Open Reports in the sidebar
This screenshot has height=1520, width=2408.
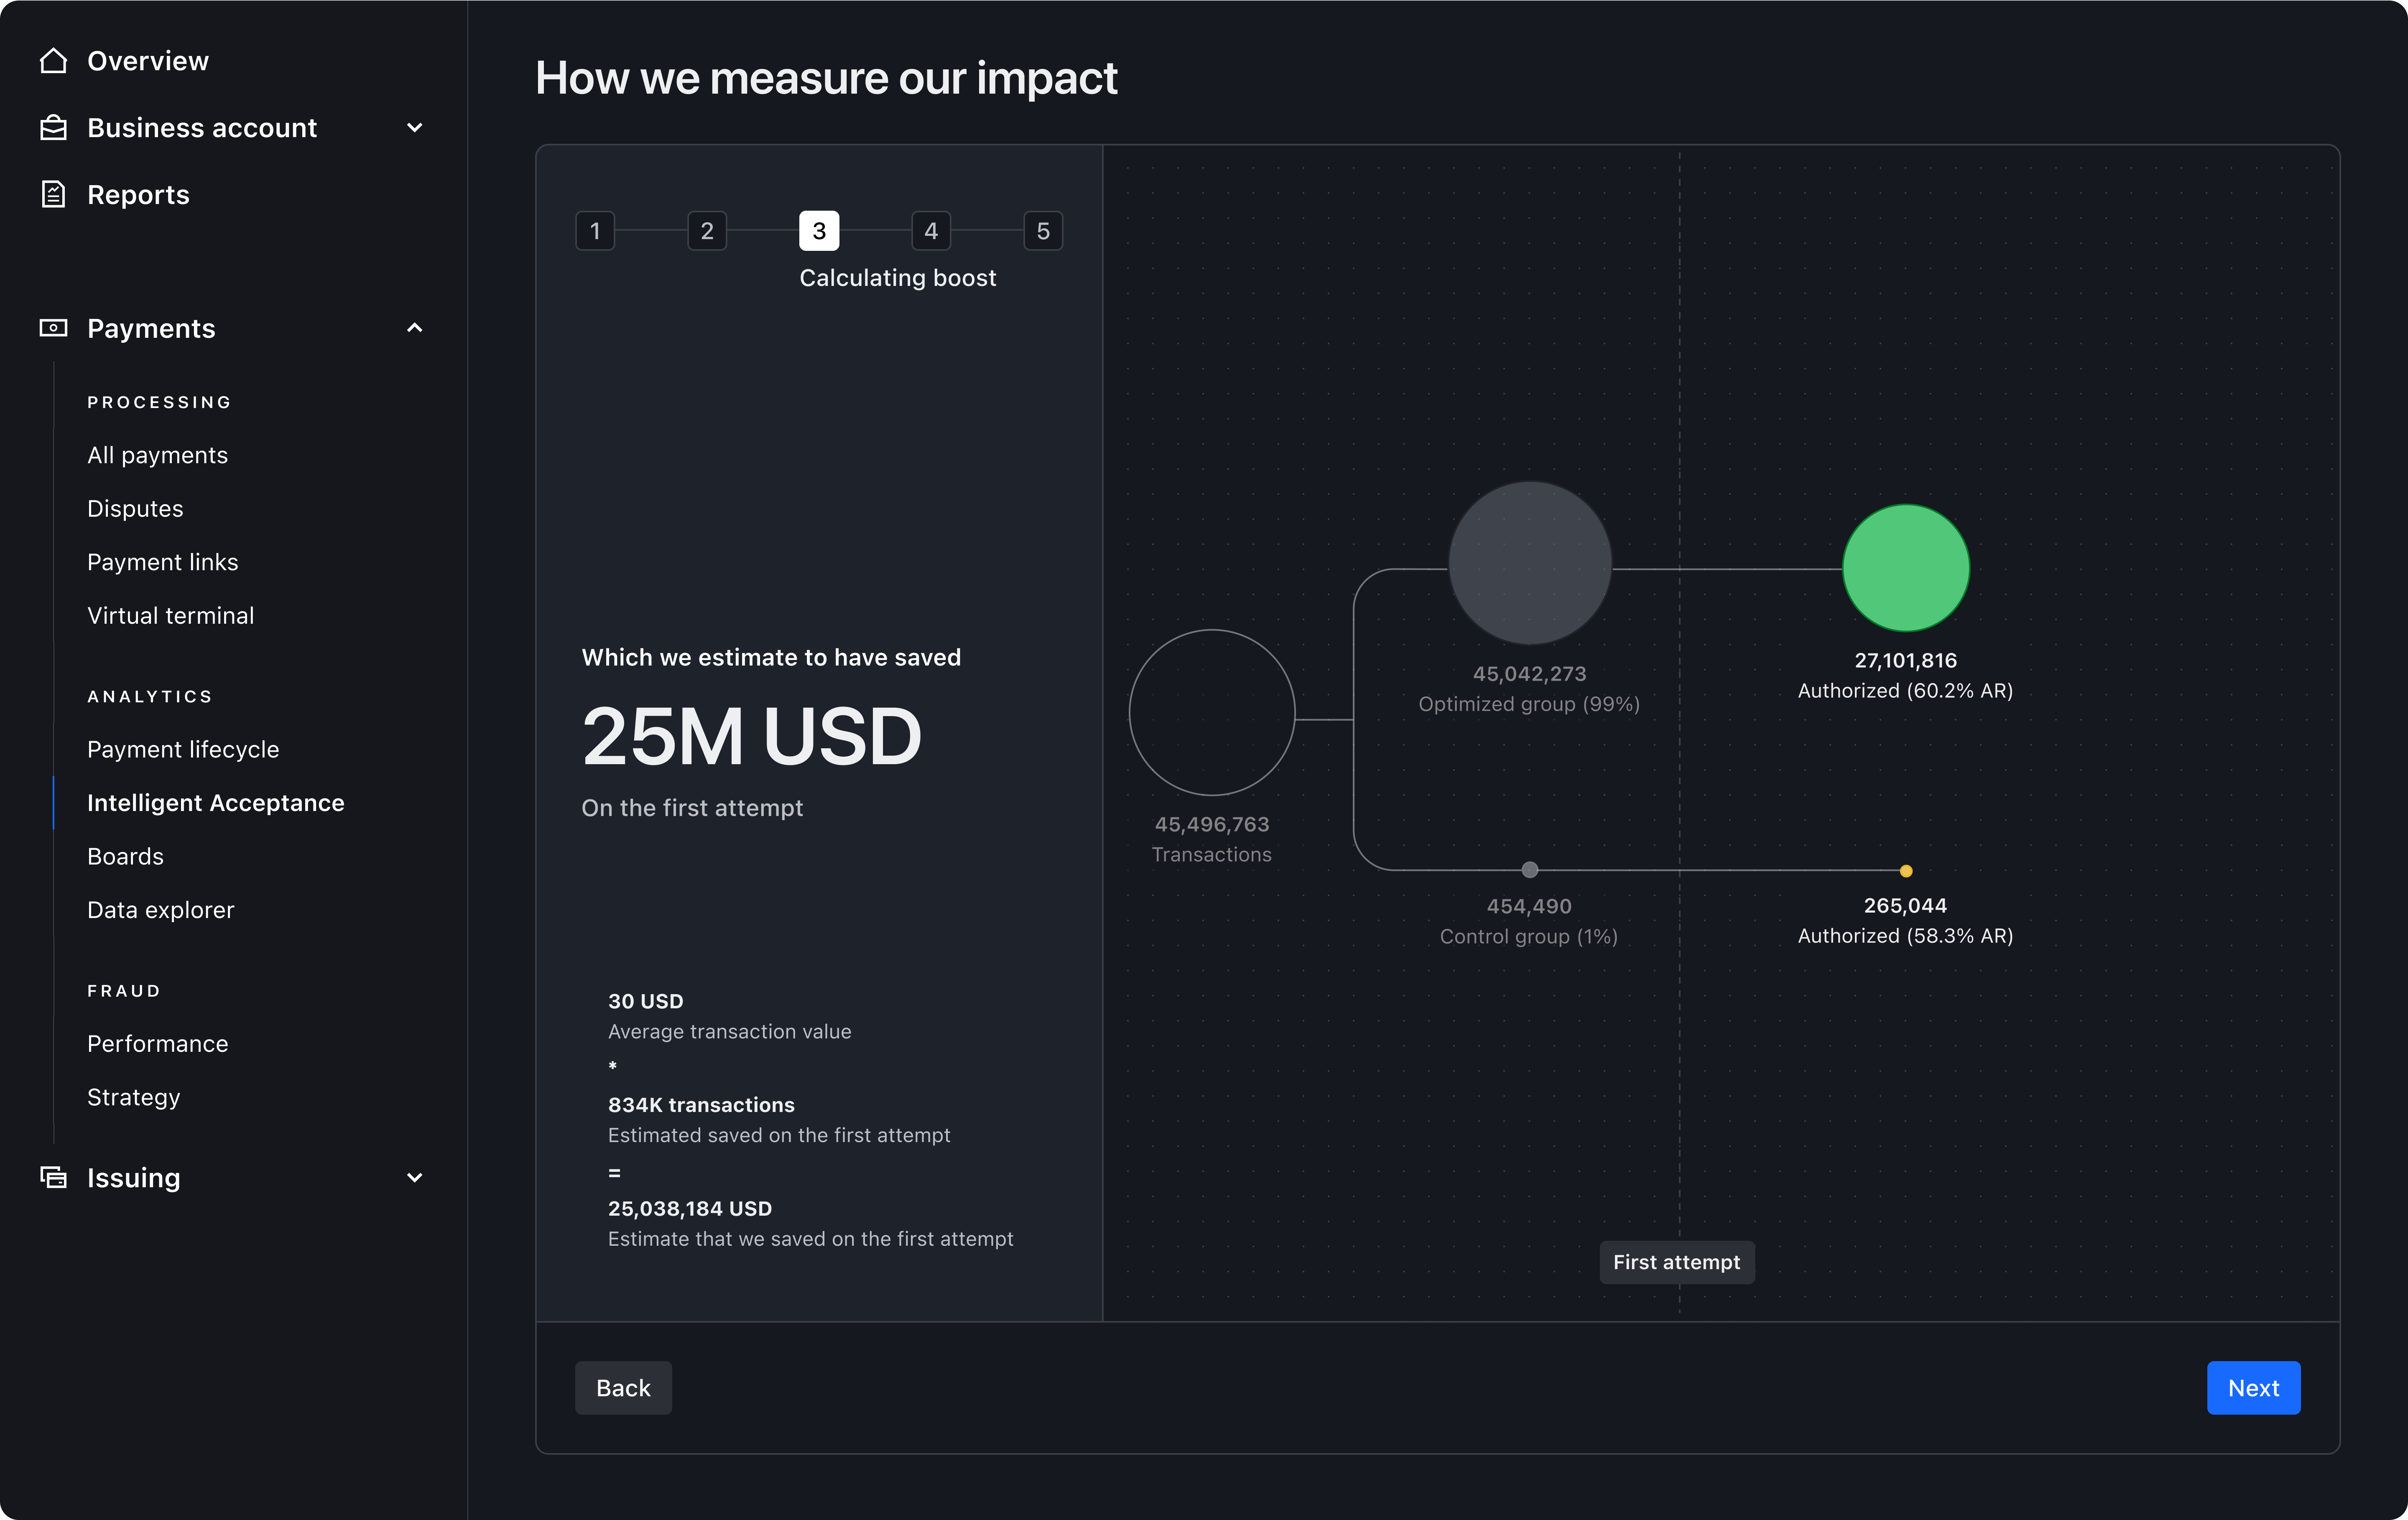(x=138, y=195)
